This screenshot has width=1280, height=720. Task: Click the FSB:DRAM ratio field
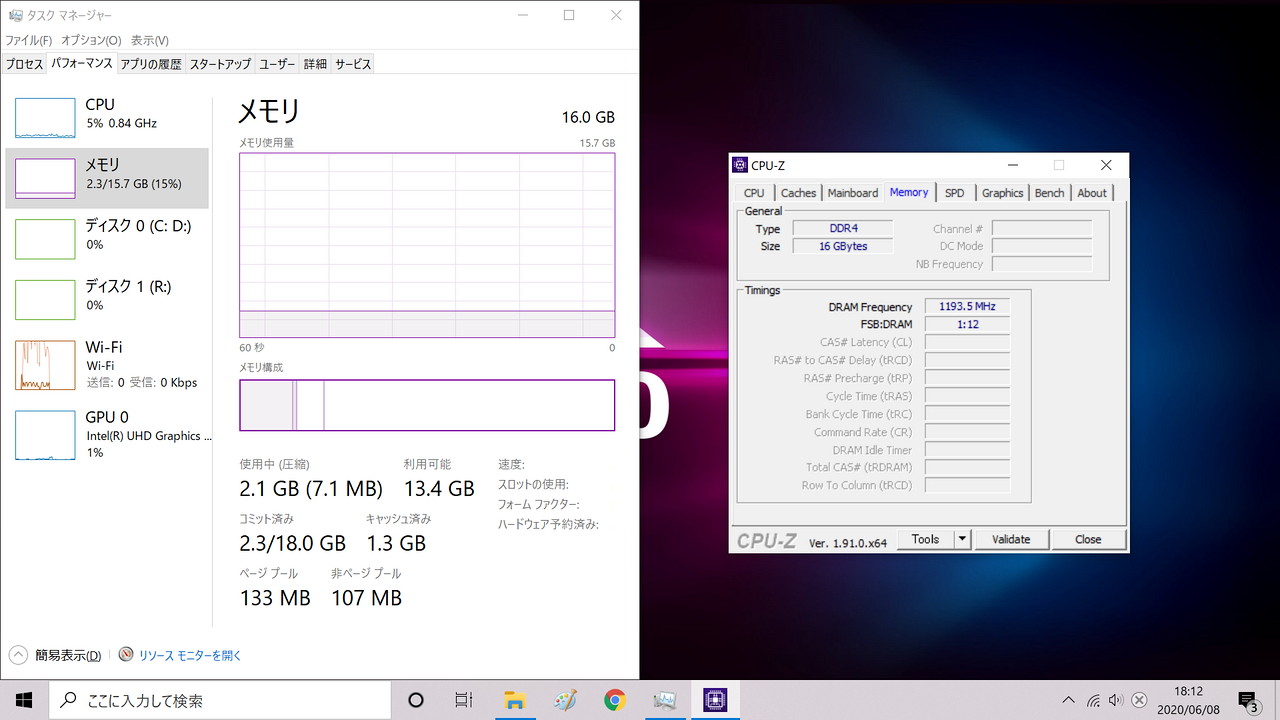click(x=967, y=325)
